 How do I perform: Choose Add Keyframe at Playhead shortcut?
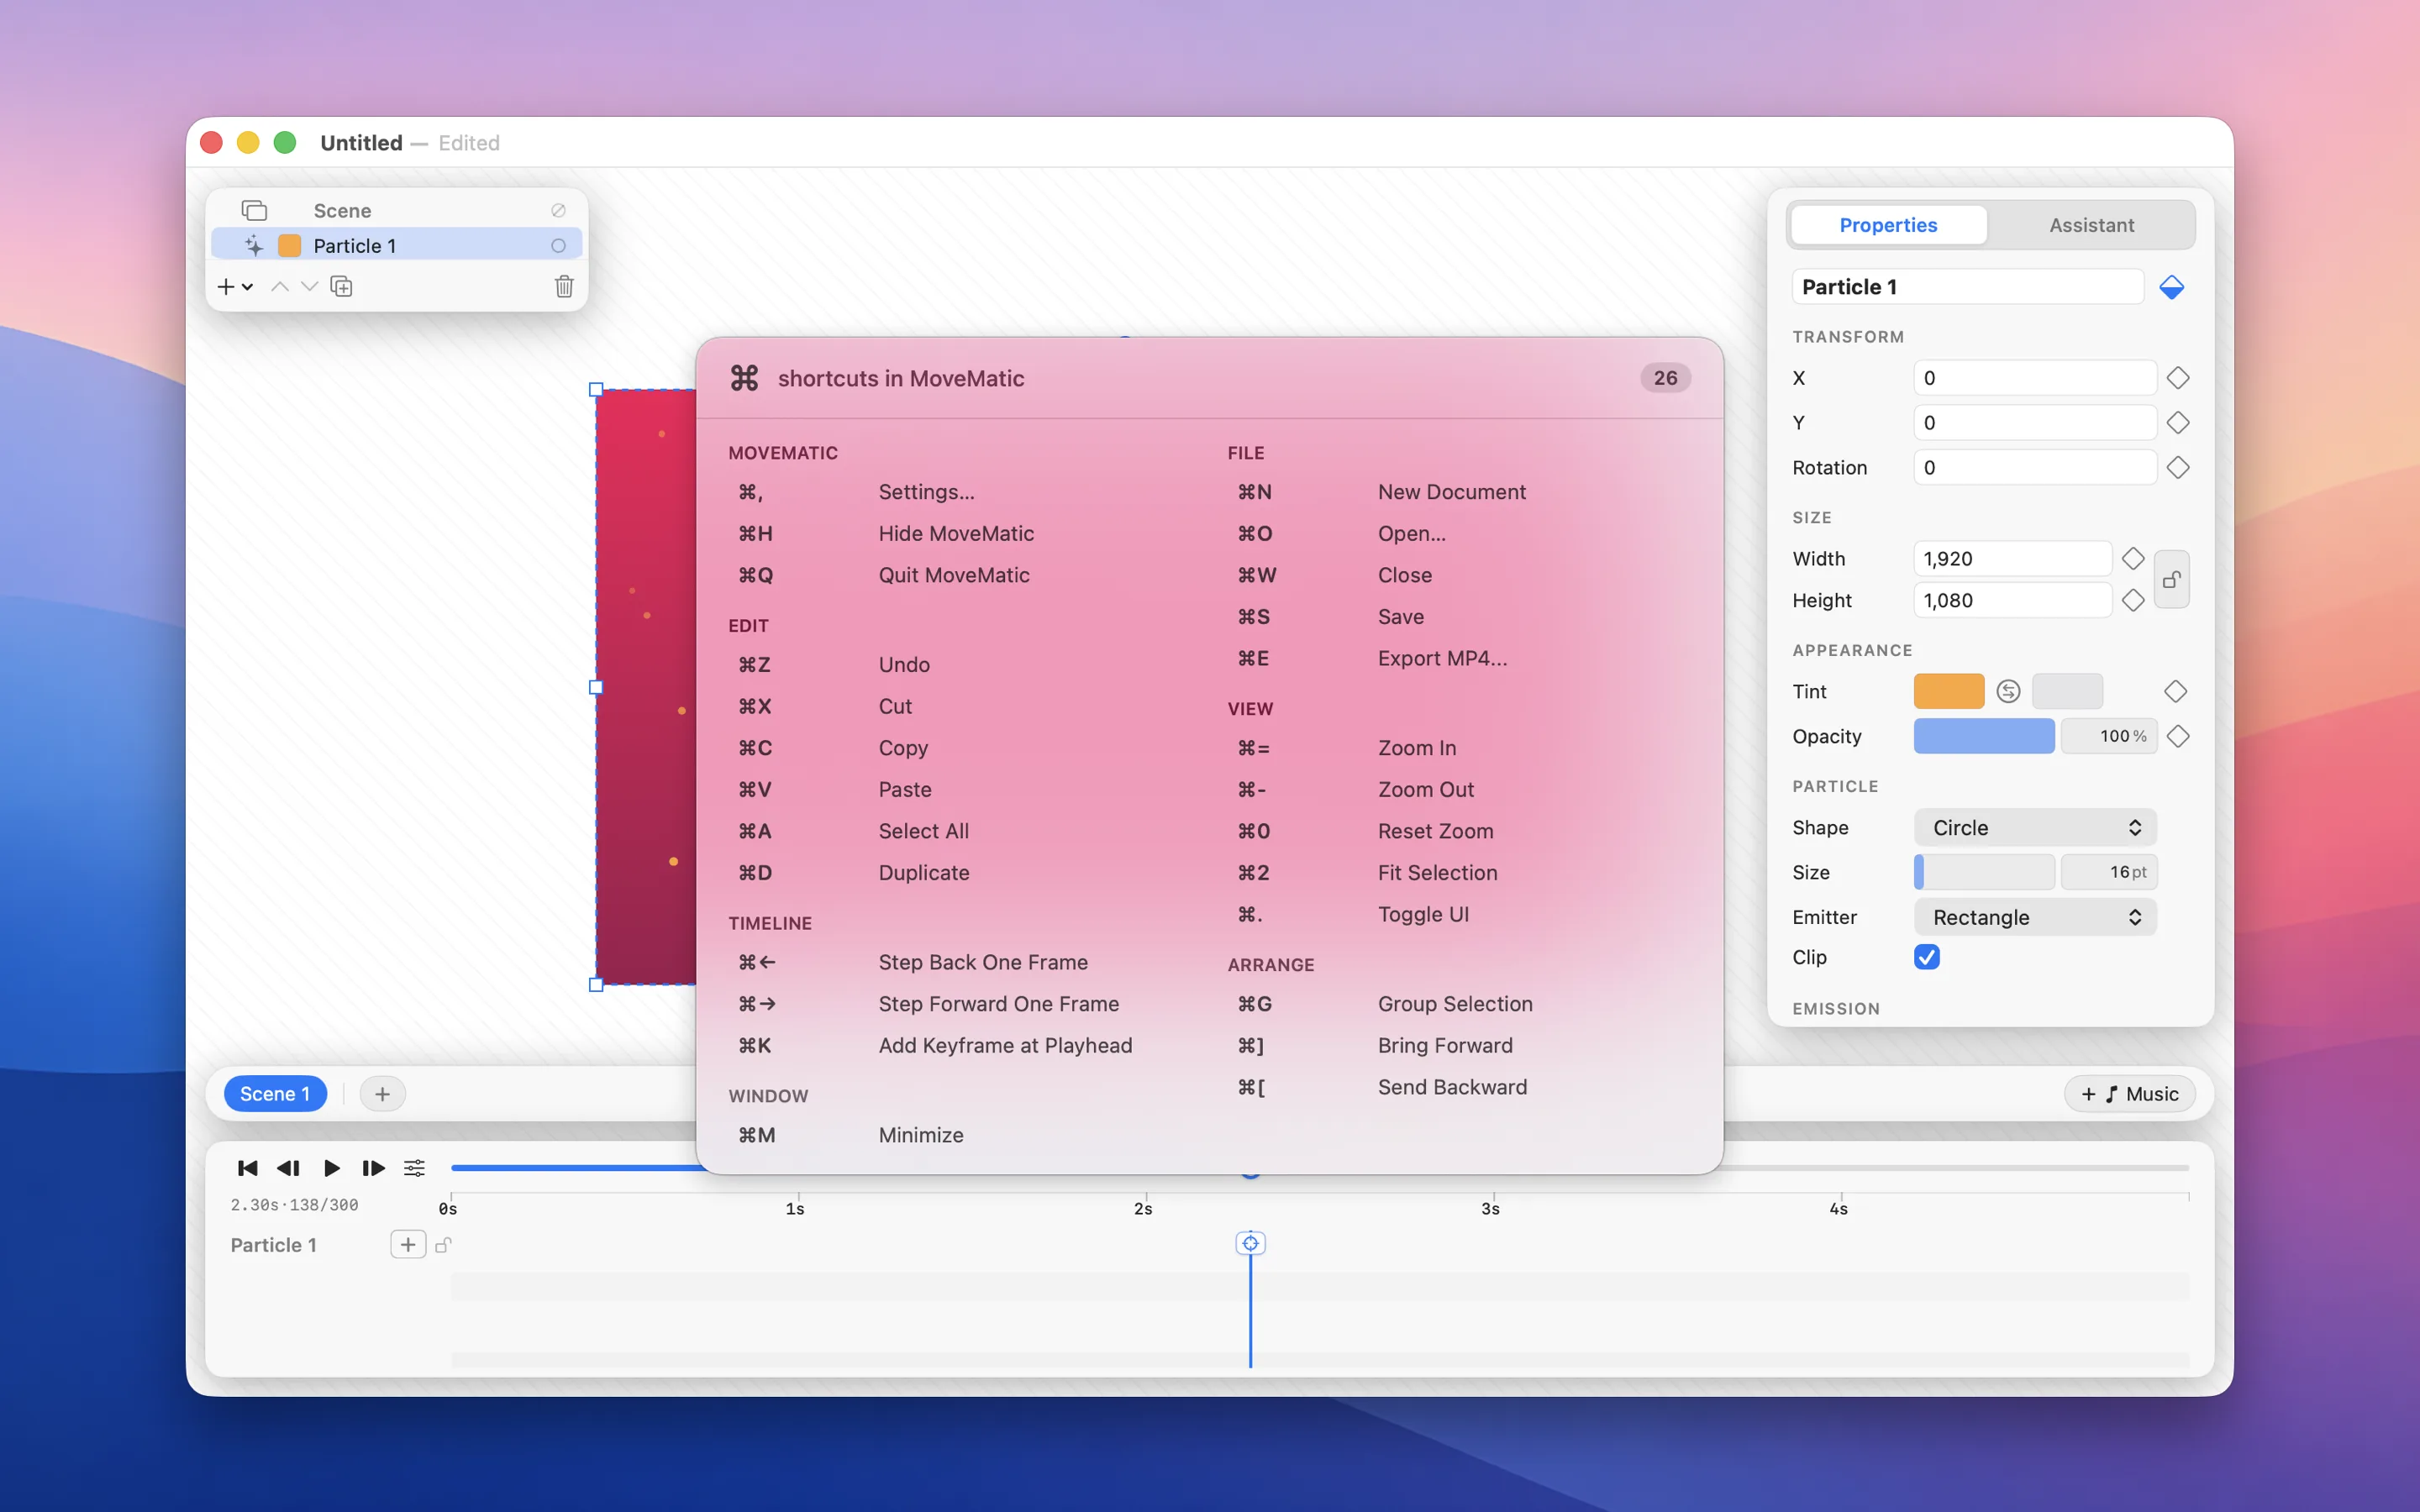pos(1005,1045)
